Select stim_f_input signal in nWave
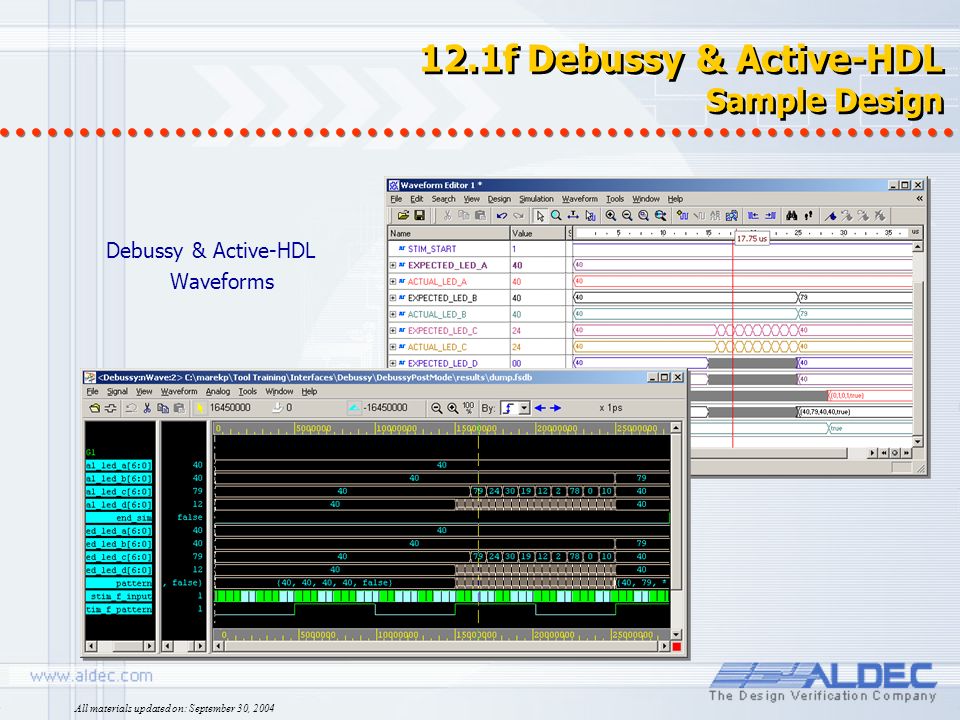This screenshot has width=960, height=720. [x=119, y=596]
